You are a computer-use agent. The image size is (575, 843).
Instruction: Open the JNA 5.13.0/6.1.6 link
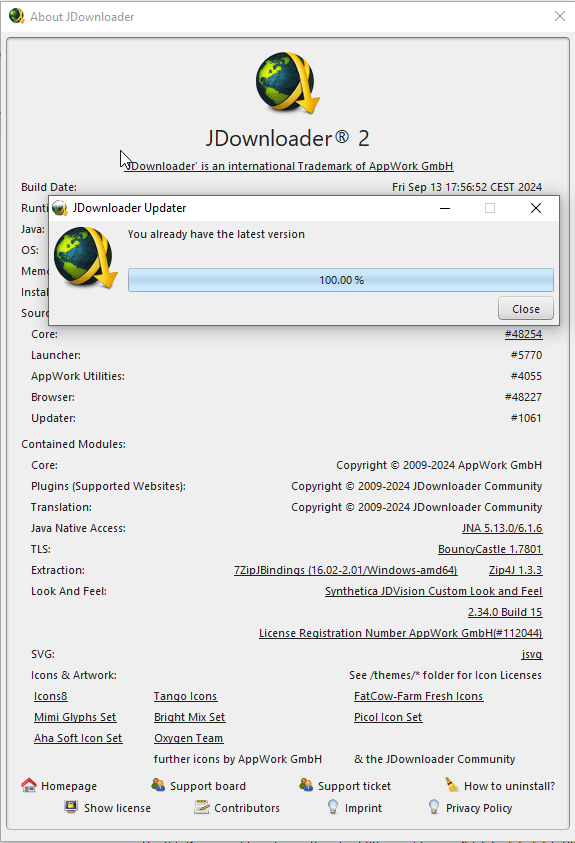(502, 528)
